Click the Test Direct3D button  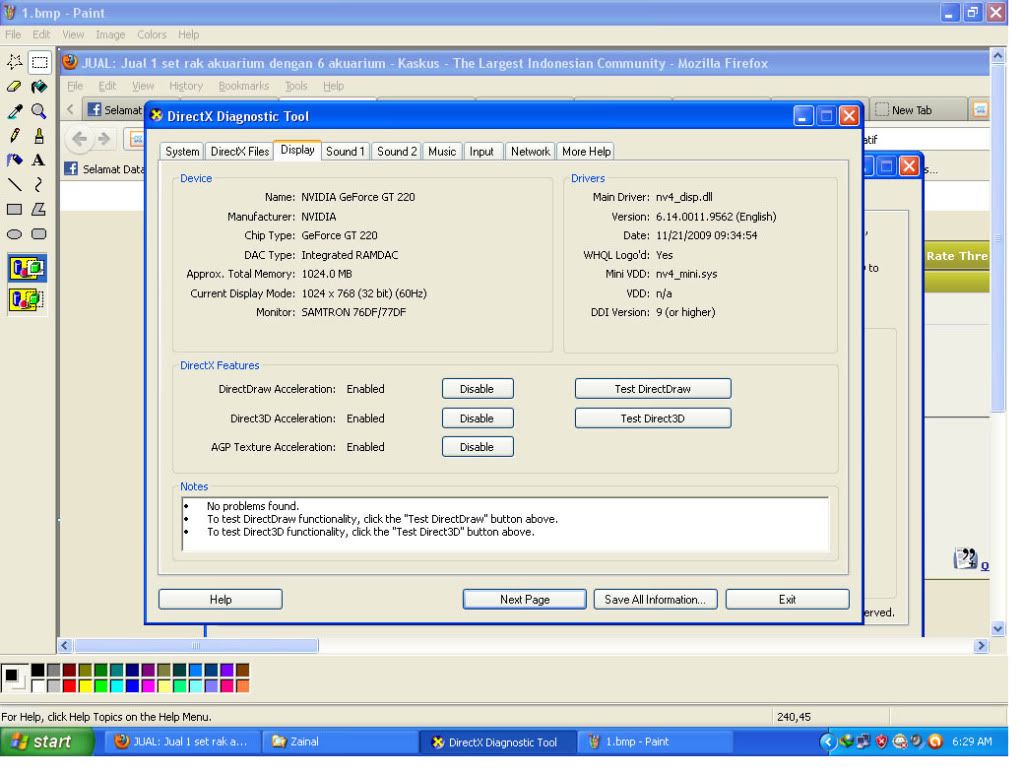pyautogui.click(x=652, y=418)
